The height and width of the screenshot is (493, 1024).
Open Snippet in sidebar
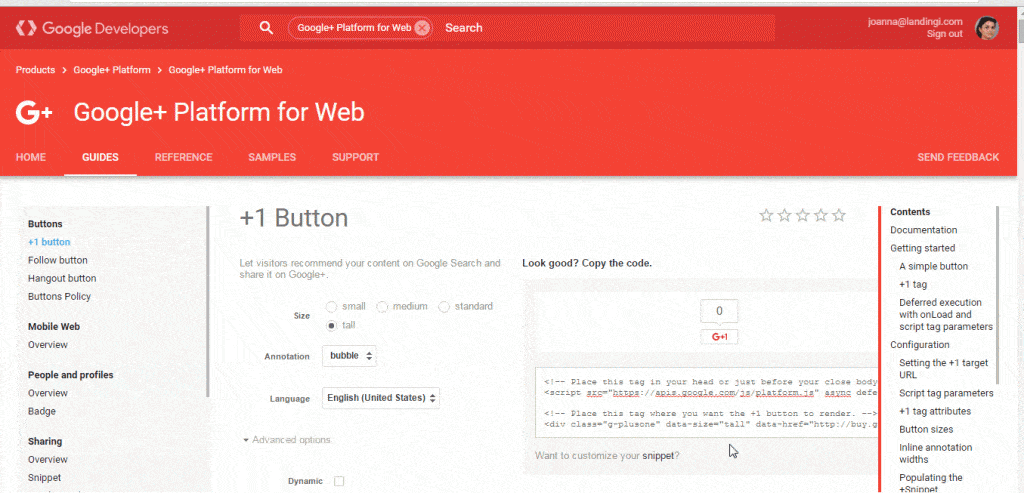pyautogui.click(x=44, y=478)
